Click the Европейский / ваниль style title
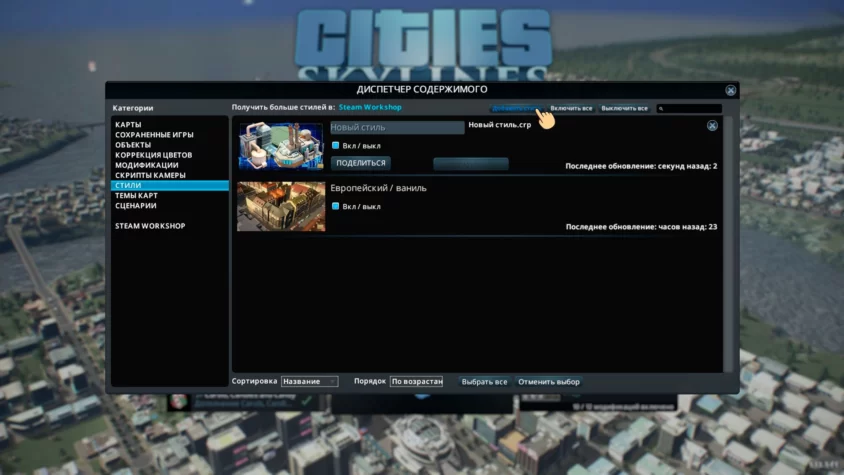The height and width of the screenshot is (475, 844). pyautogui.click(x=378, y=188)
